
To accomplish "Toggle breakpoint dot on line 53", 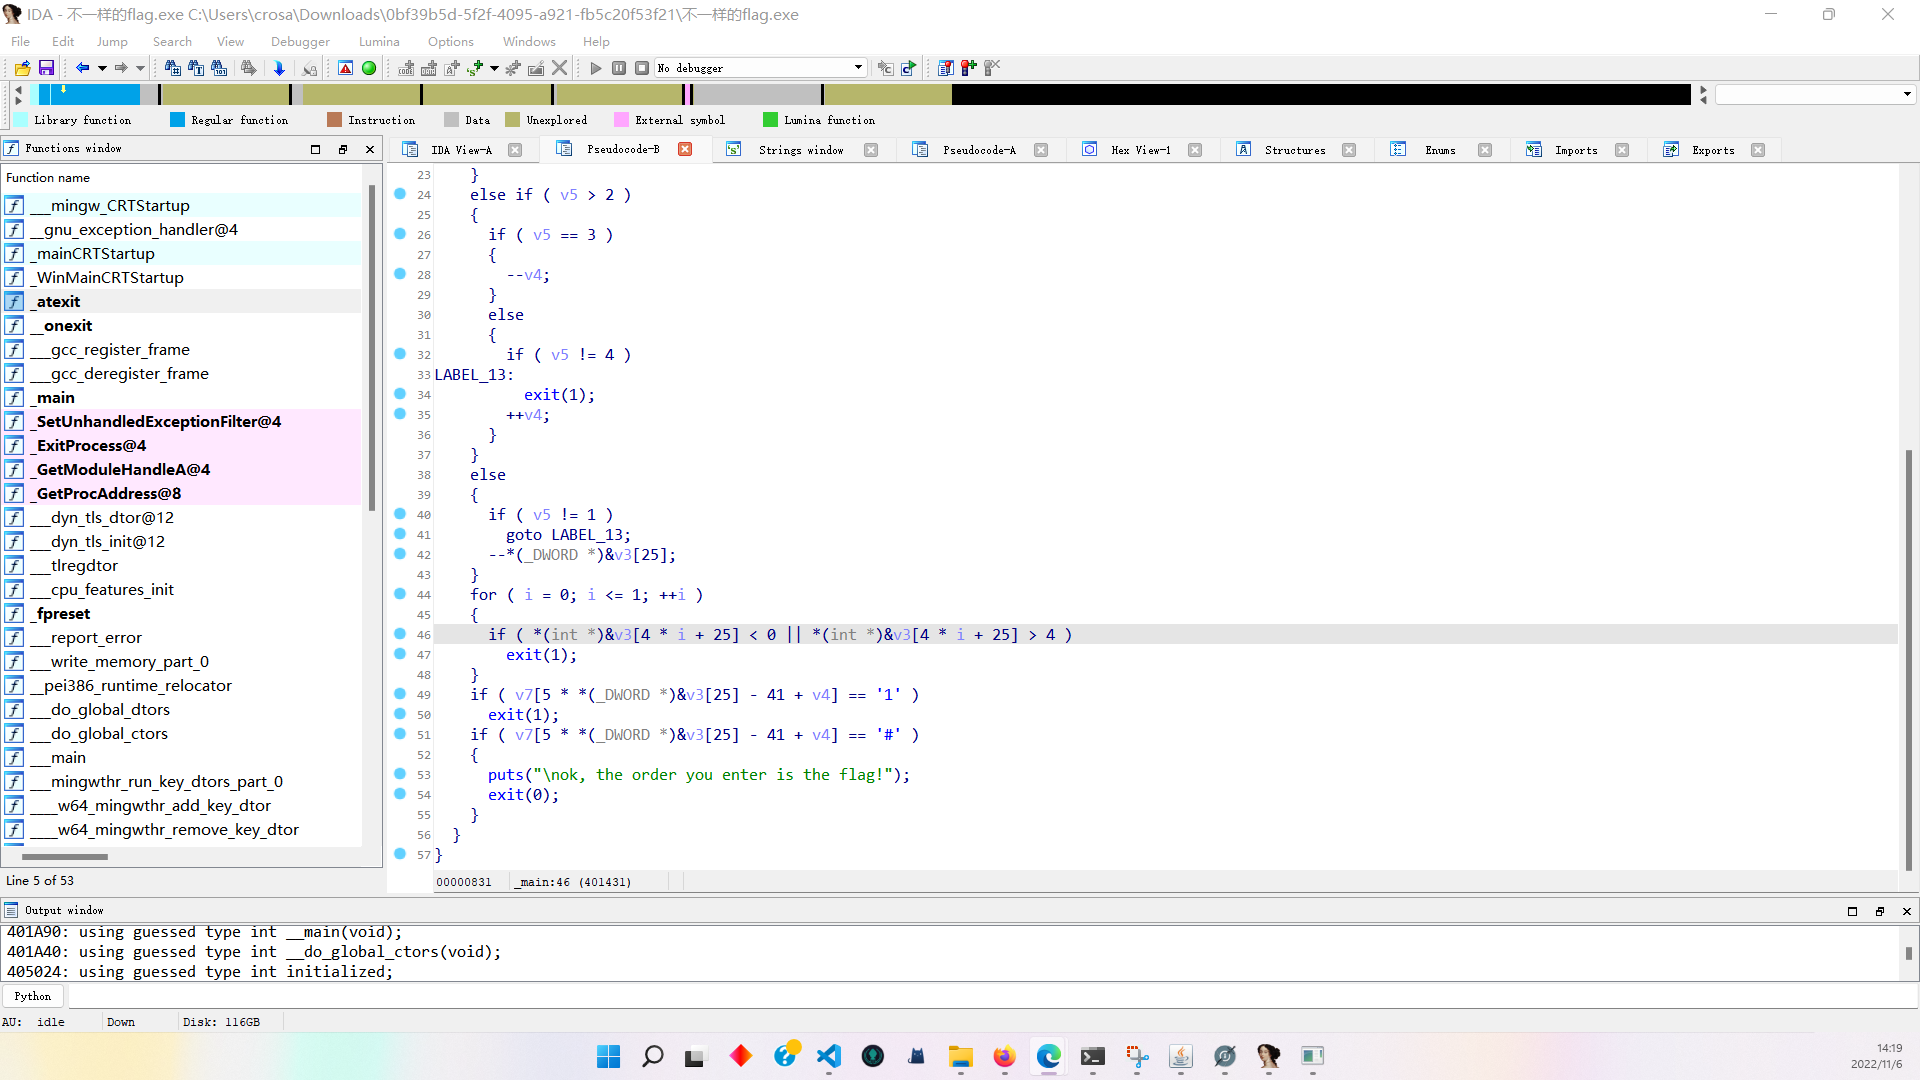I will (400, 774).
